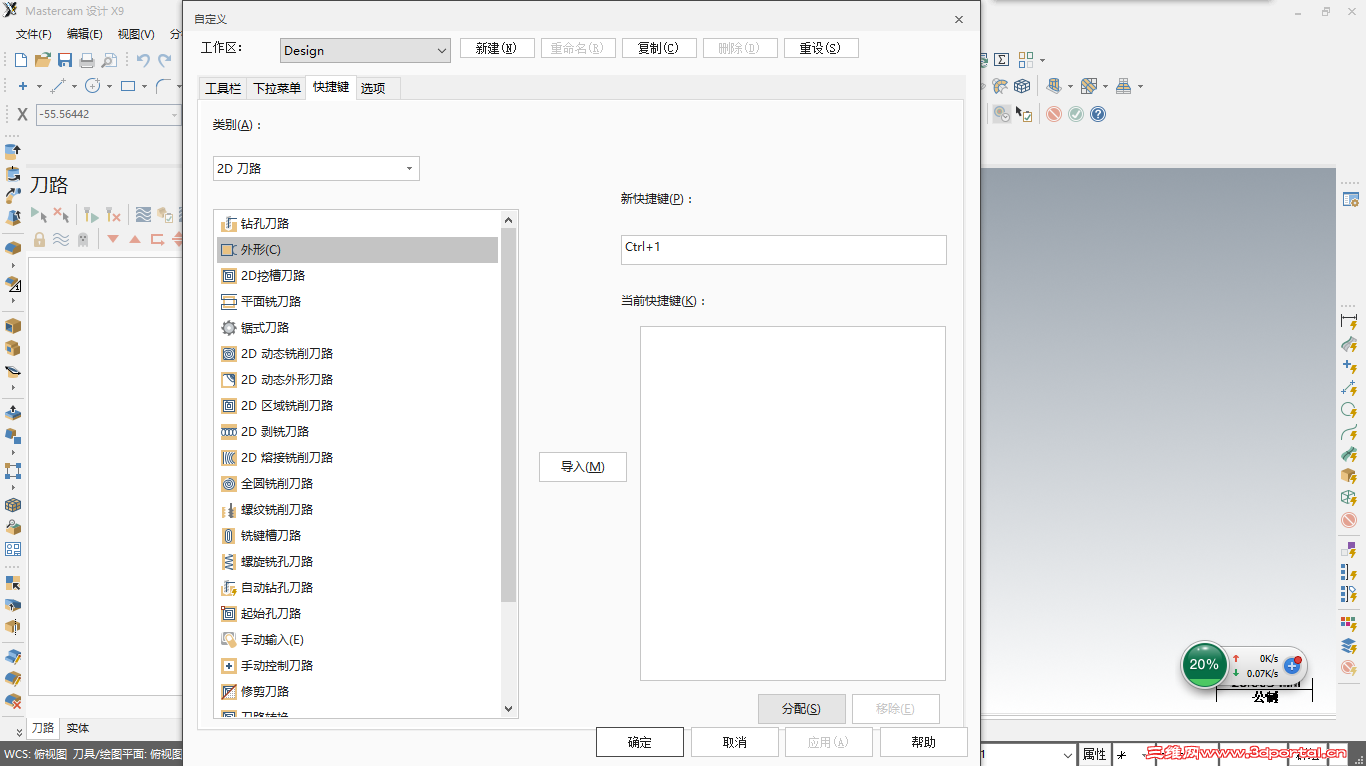Click the 确定 OK button
1366x766 pixels.
(640, 742)
